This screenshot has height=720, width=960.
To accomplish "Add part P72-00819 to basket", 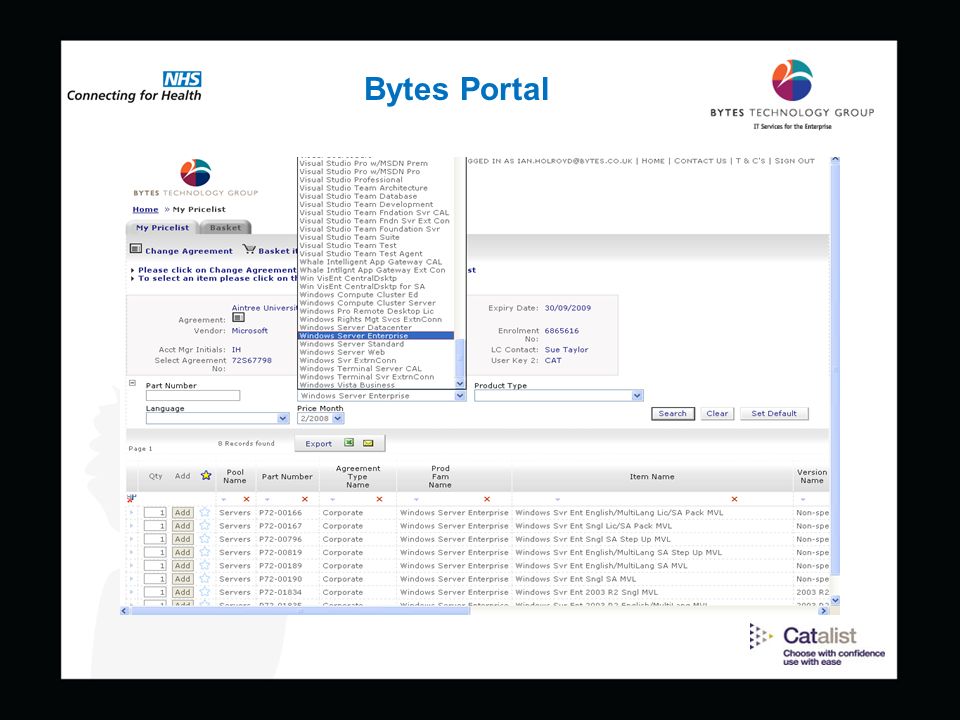I will tap(182, 552).
